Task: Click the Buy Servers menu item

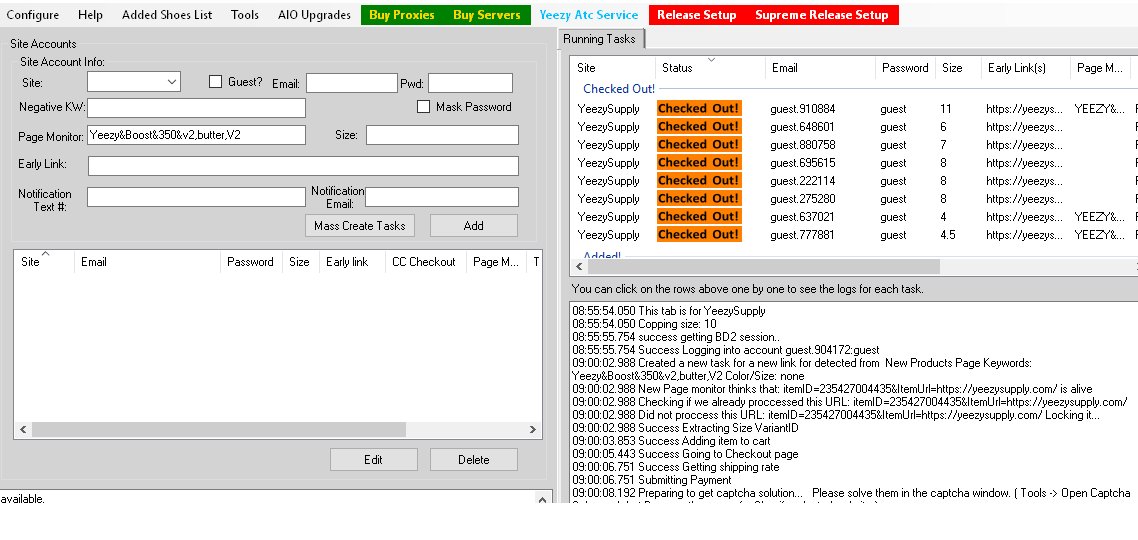Action: 486,15
